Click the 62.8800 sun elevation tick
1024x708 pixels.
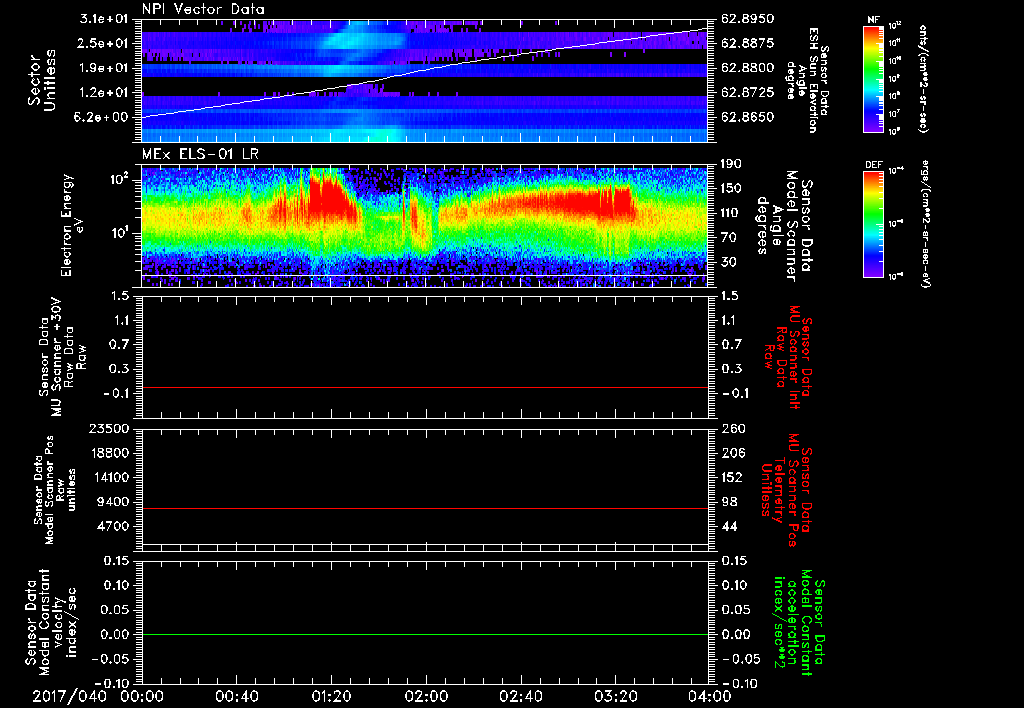pyautogui.click(x=747, y=68)
